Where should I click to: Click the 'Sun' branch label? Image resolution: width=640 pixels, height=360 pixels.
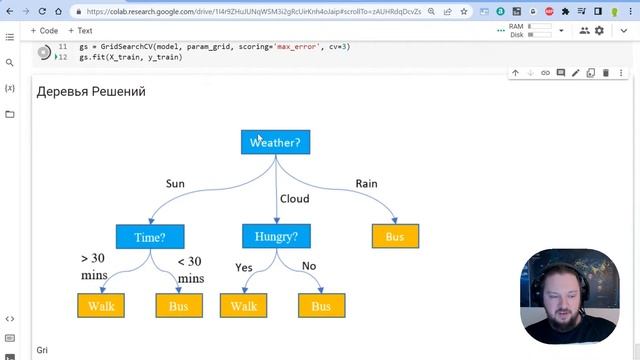(x=175, y=184)
